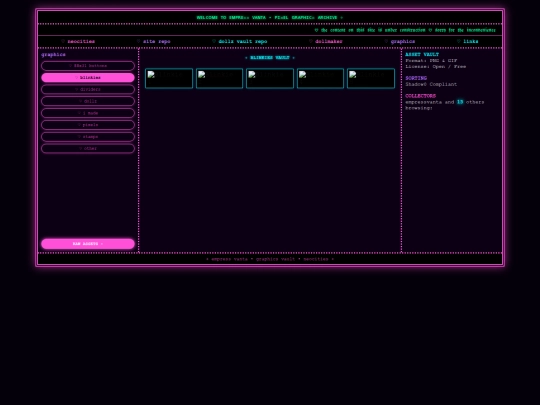Open the links page
This screenshot has height=405, width=540.
[x=467, y=41]
